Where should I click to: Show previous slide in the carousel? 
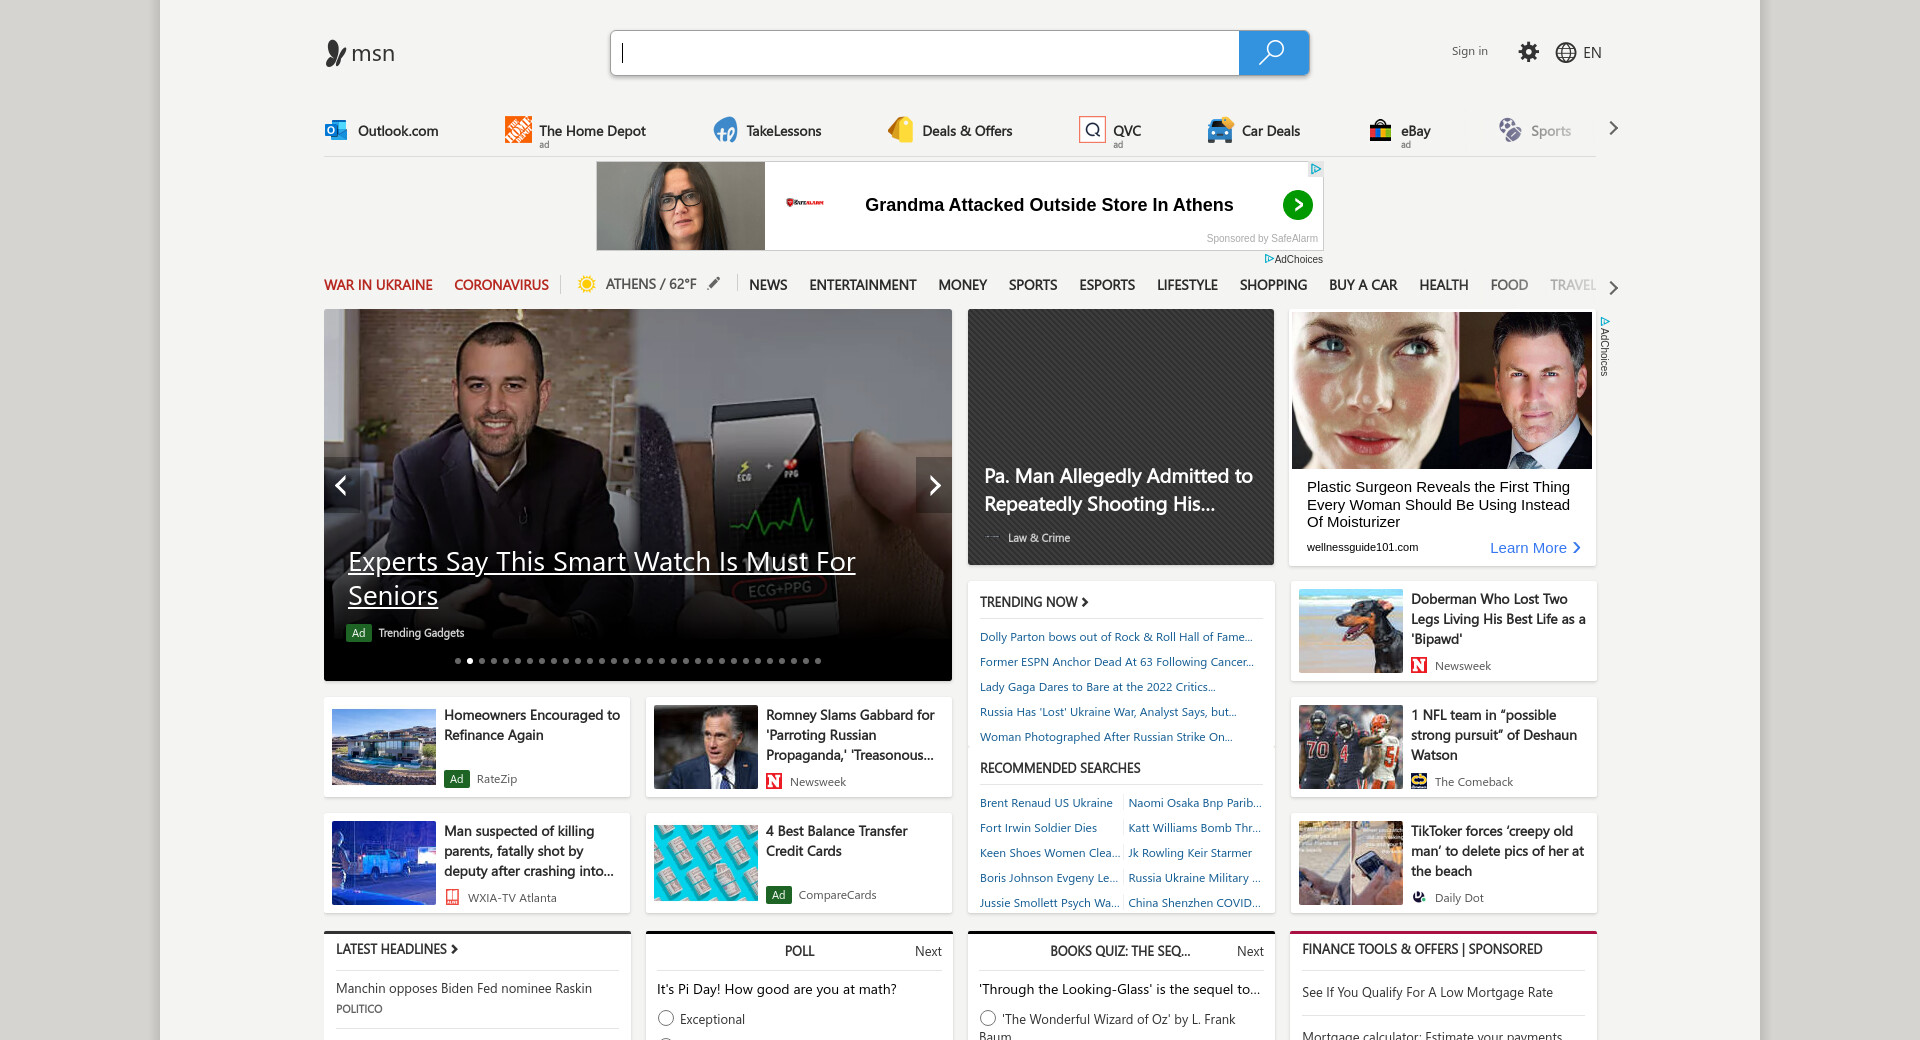(341, 486)
